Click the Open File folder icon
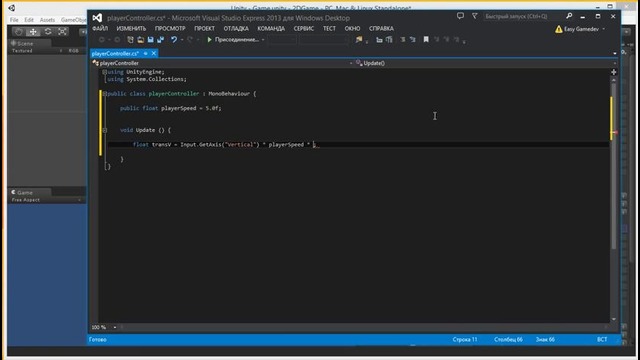 coord(140,40)
